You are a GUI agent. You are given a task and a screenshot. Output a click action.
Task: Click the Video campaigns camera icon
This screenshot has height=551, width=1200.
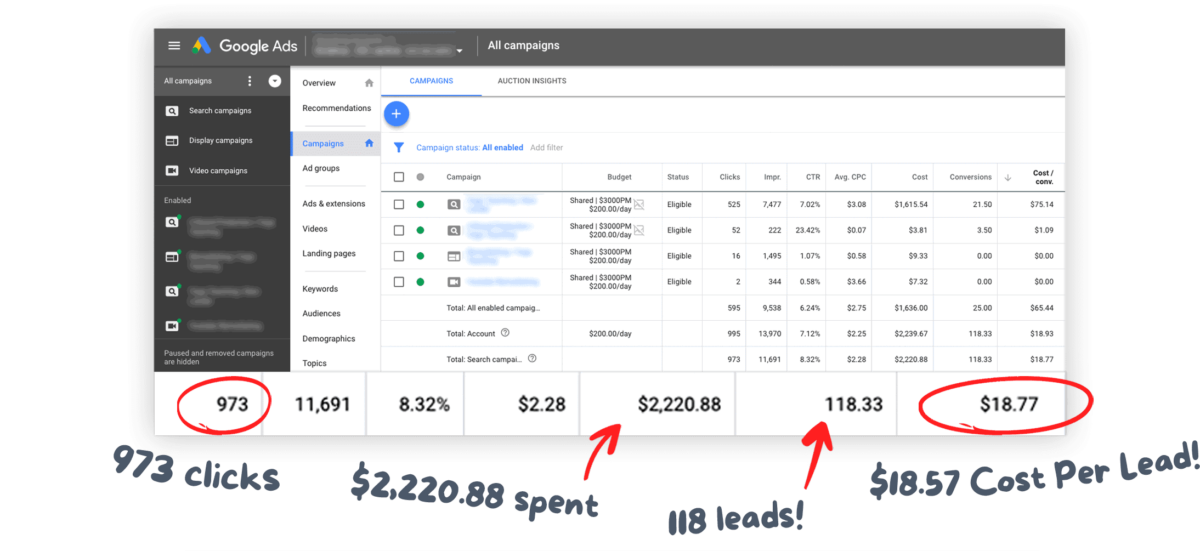pos(172,171)
